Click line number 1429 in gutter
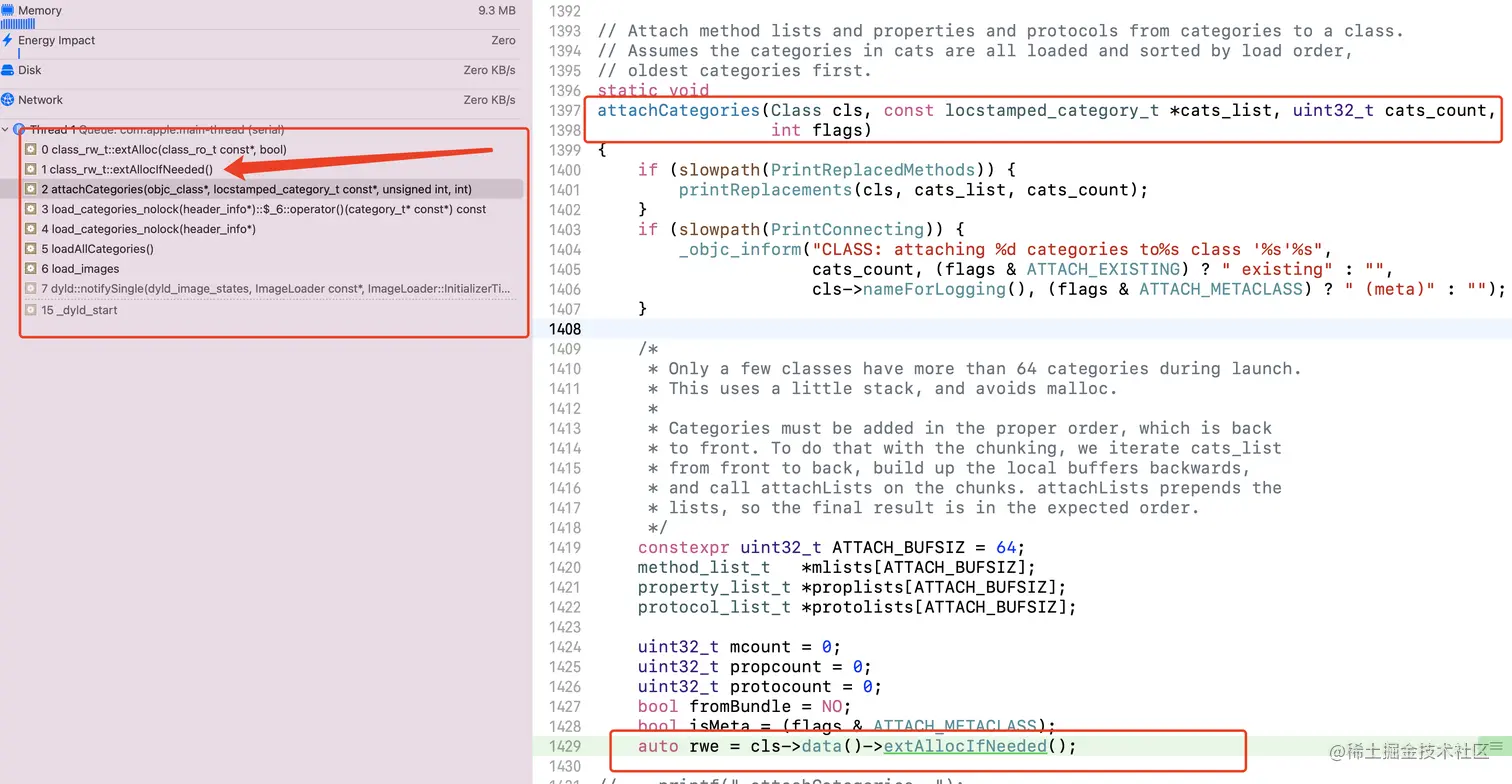 (565, 746)
